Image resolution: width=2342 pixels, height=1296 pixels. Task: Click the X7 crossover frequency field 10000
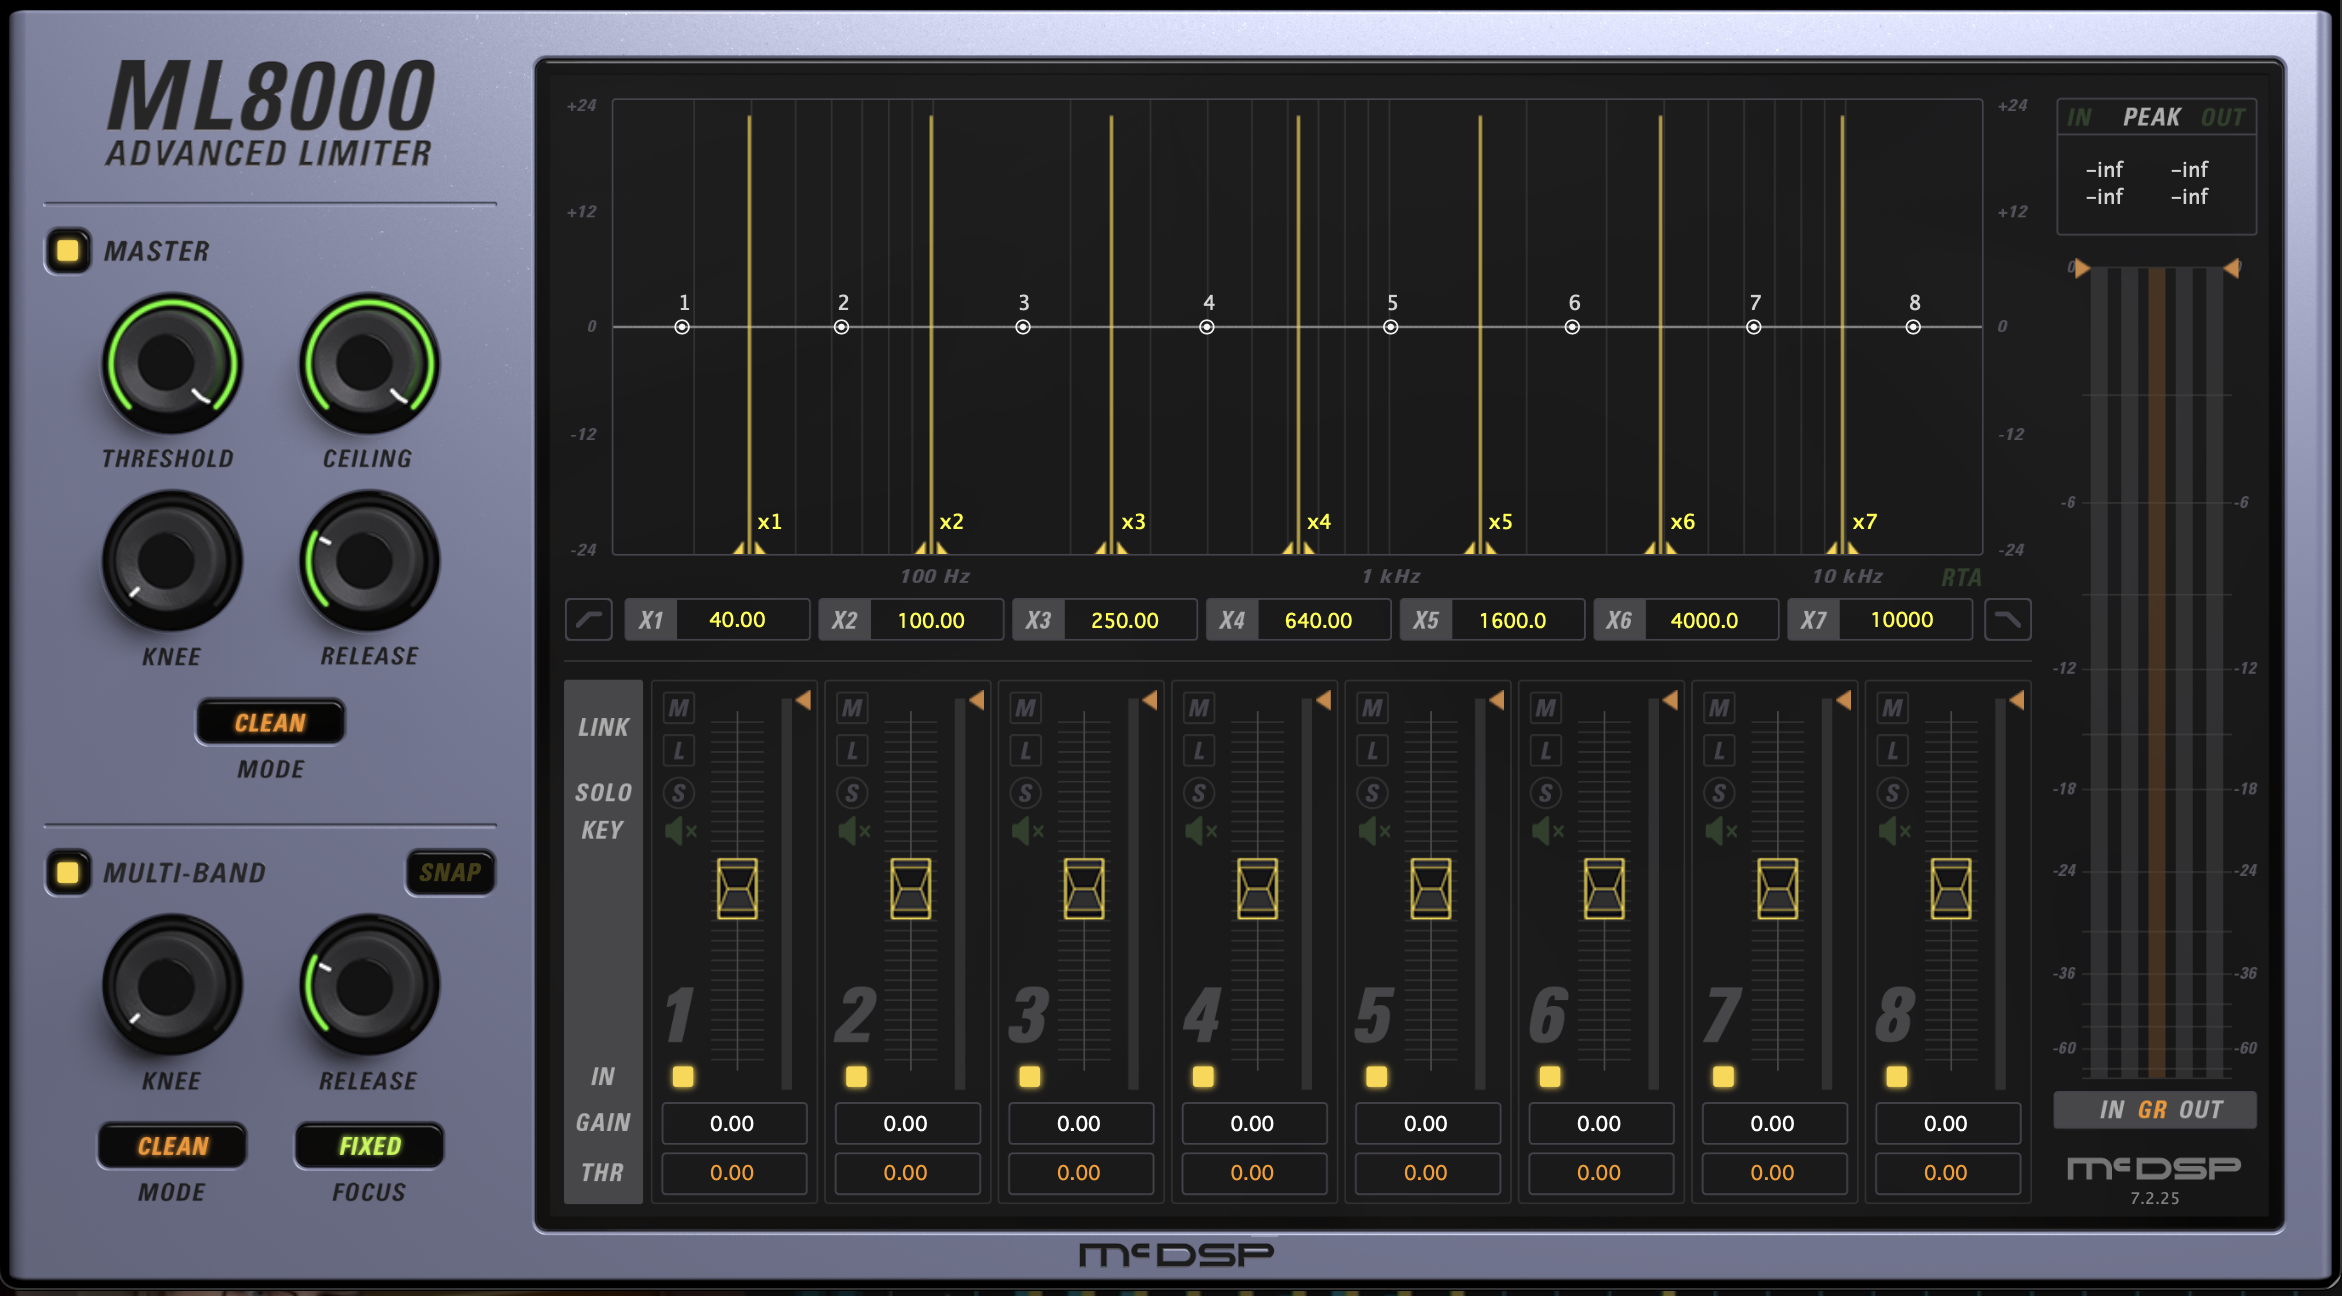[1904, 620]
